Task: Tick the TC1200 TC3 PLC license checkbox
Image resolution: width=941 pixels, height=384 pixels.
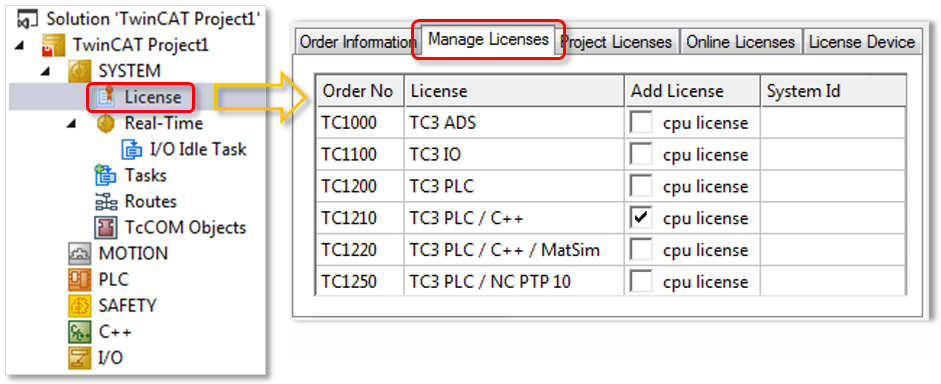Action: (x=641, y=187)
